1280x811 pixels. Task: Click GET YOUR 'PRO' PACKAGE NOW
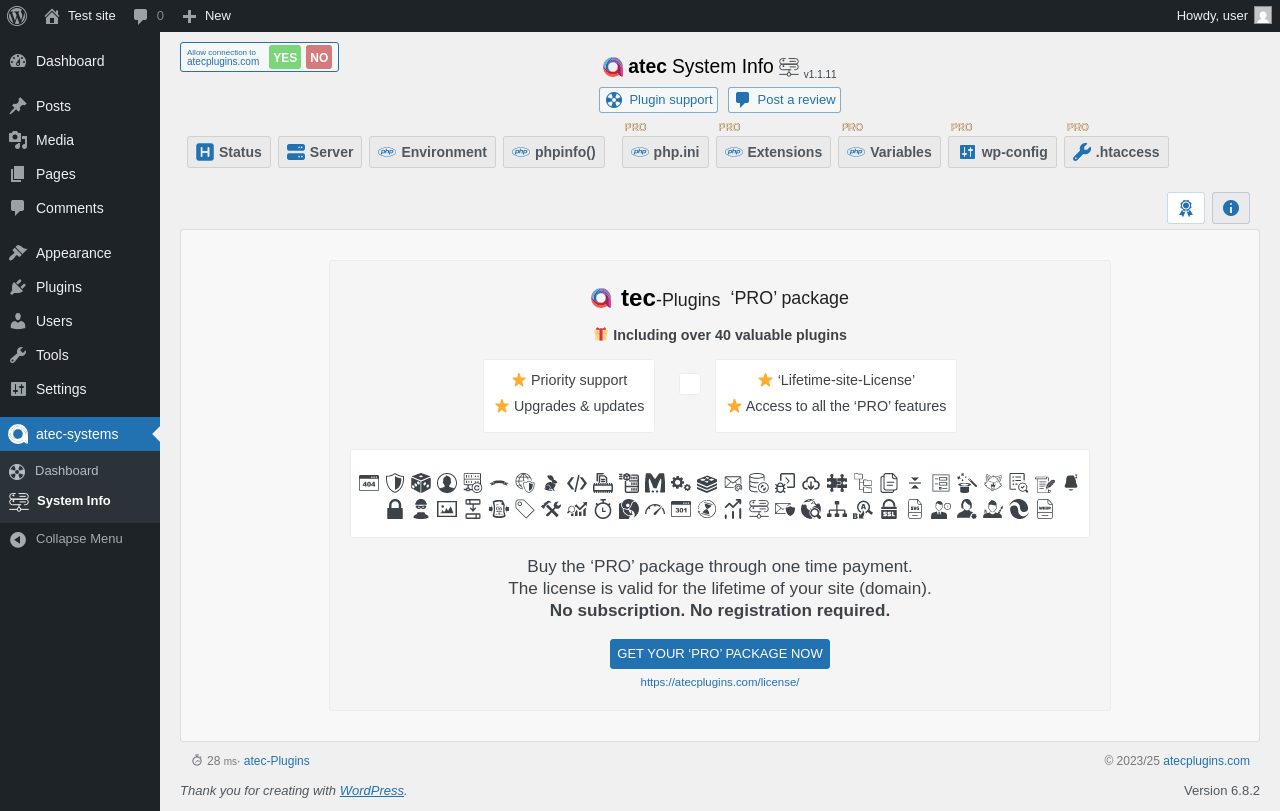720,654
